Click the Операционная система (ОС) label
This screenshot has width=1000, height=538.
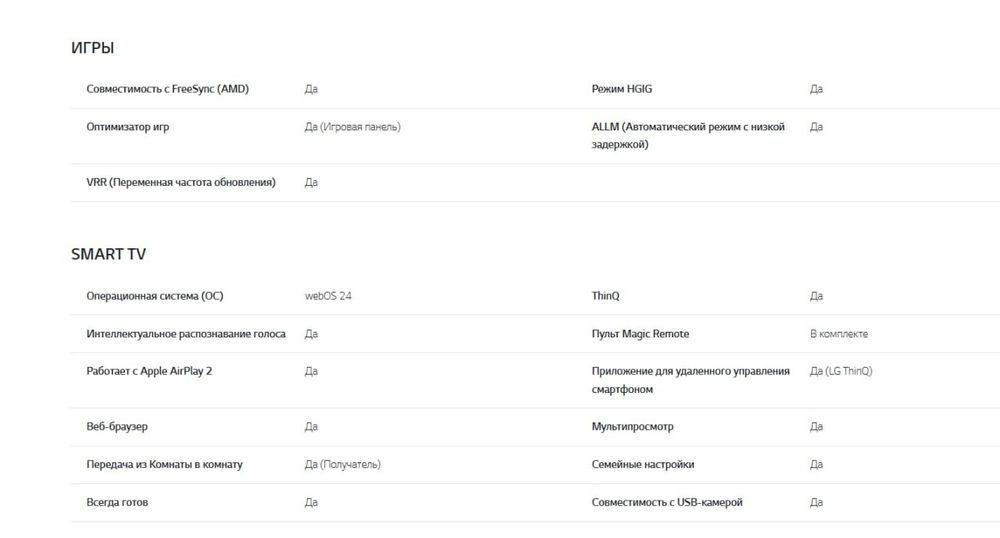click(x=155, y=296)
